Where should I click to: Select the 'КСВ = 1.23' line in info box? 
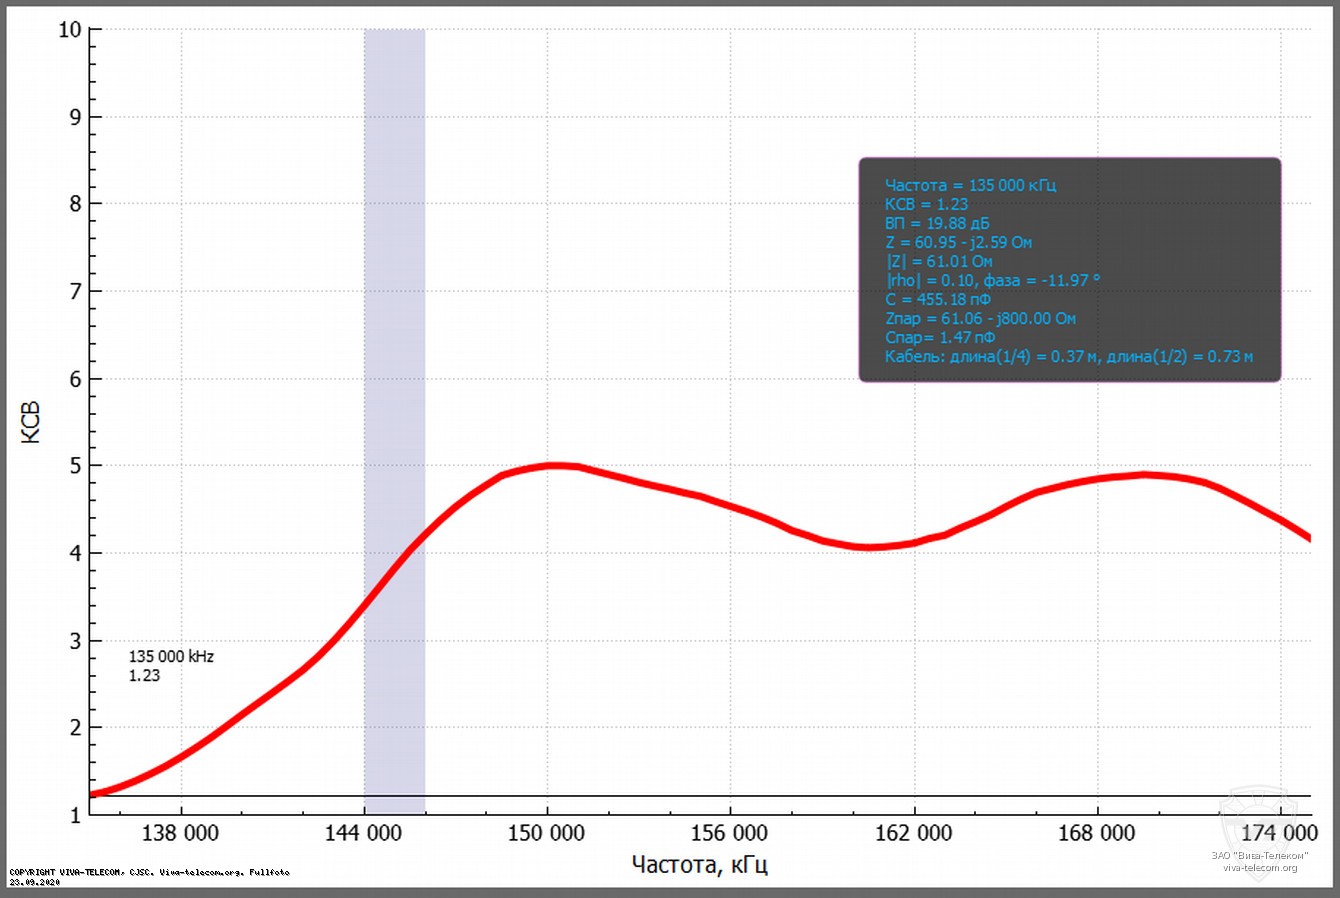[926, 204]
